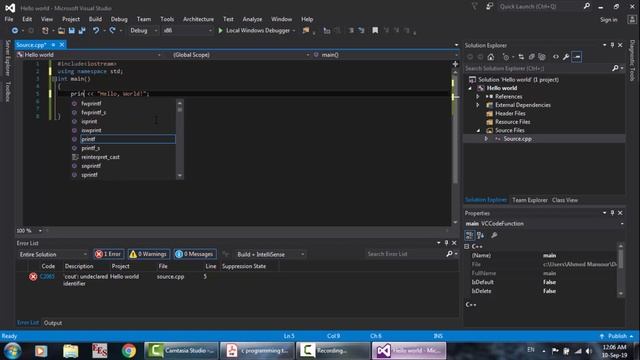Switch to the Team Explorer tab
The width and height of the screenshot is (640, 360).
pyautogui.click(x=529, y=200)
